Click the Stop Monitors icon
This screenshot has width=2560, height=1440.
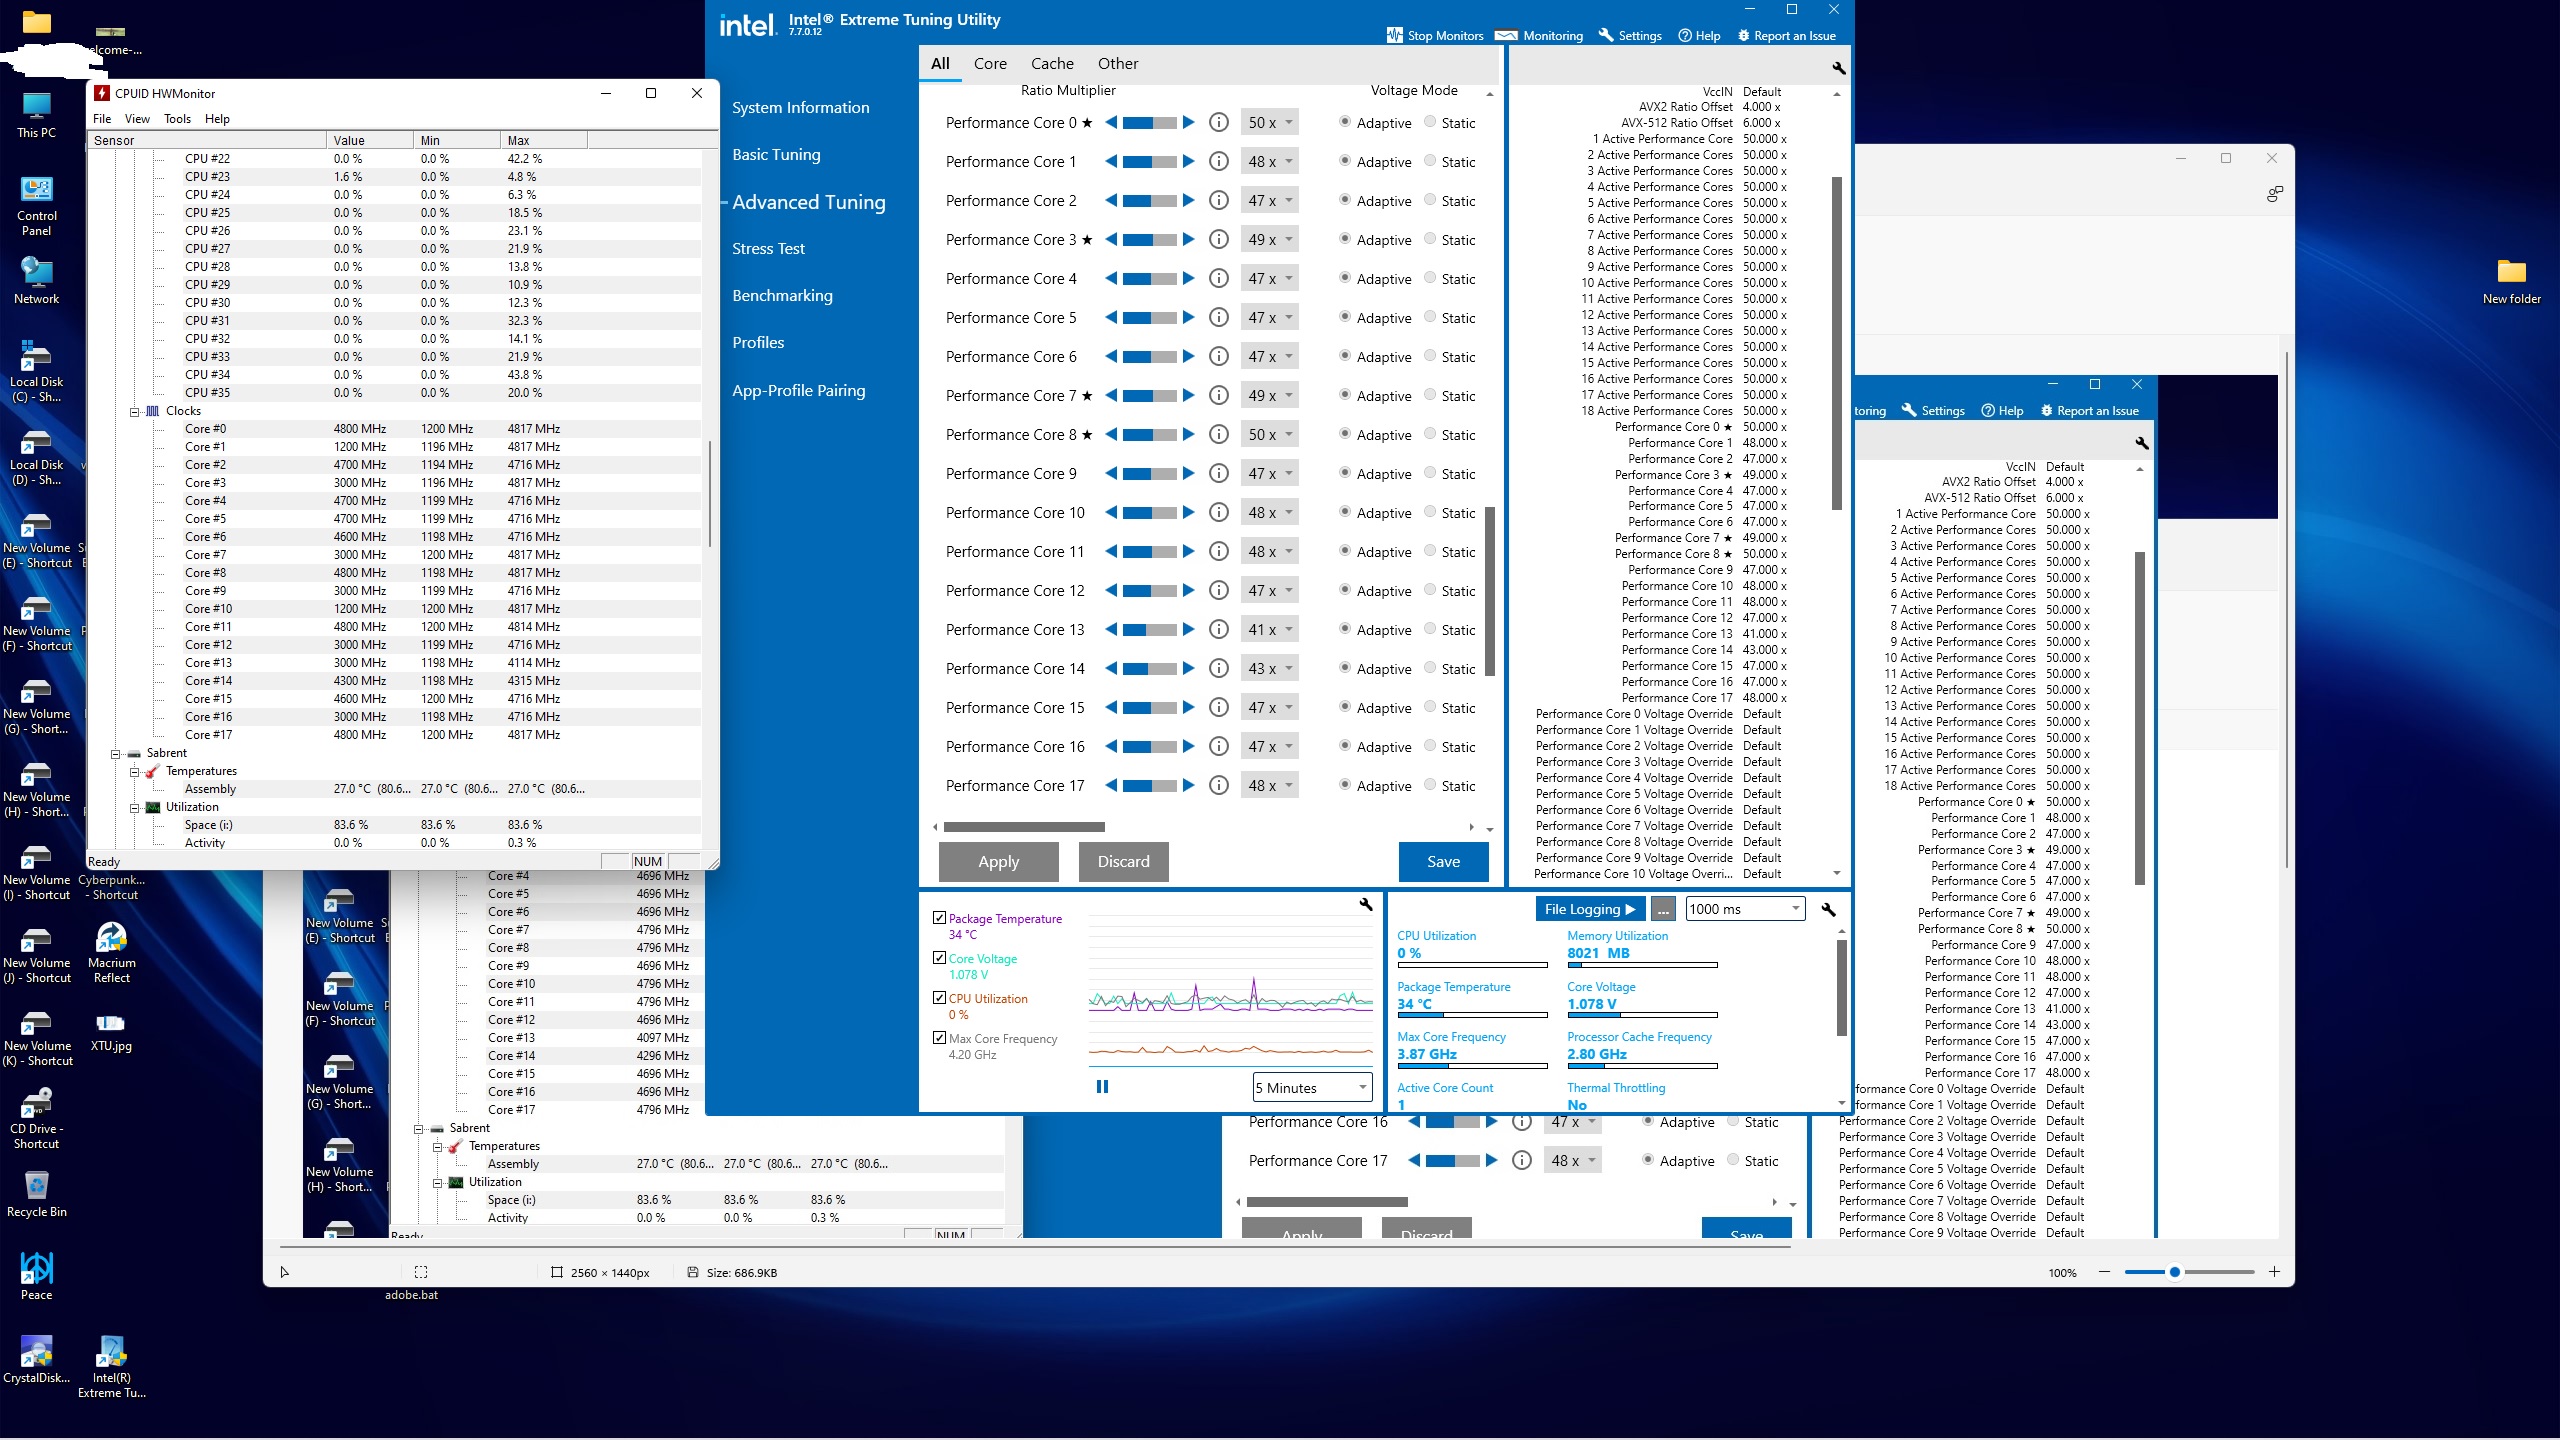[1393, 35]
